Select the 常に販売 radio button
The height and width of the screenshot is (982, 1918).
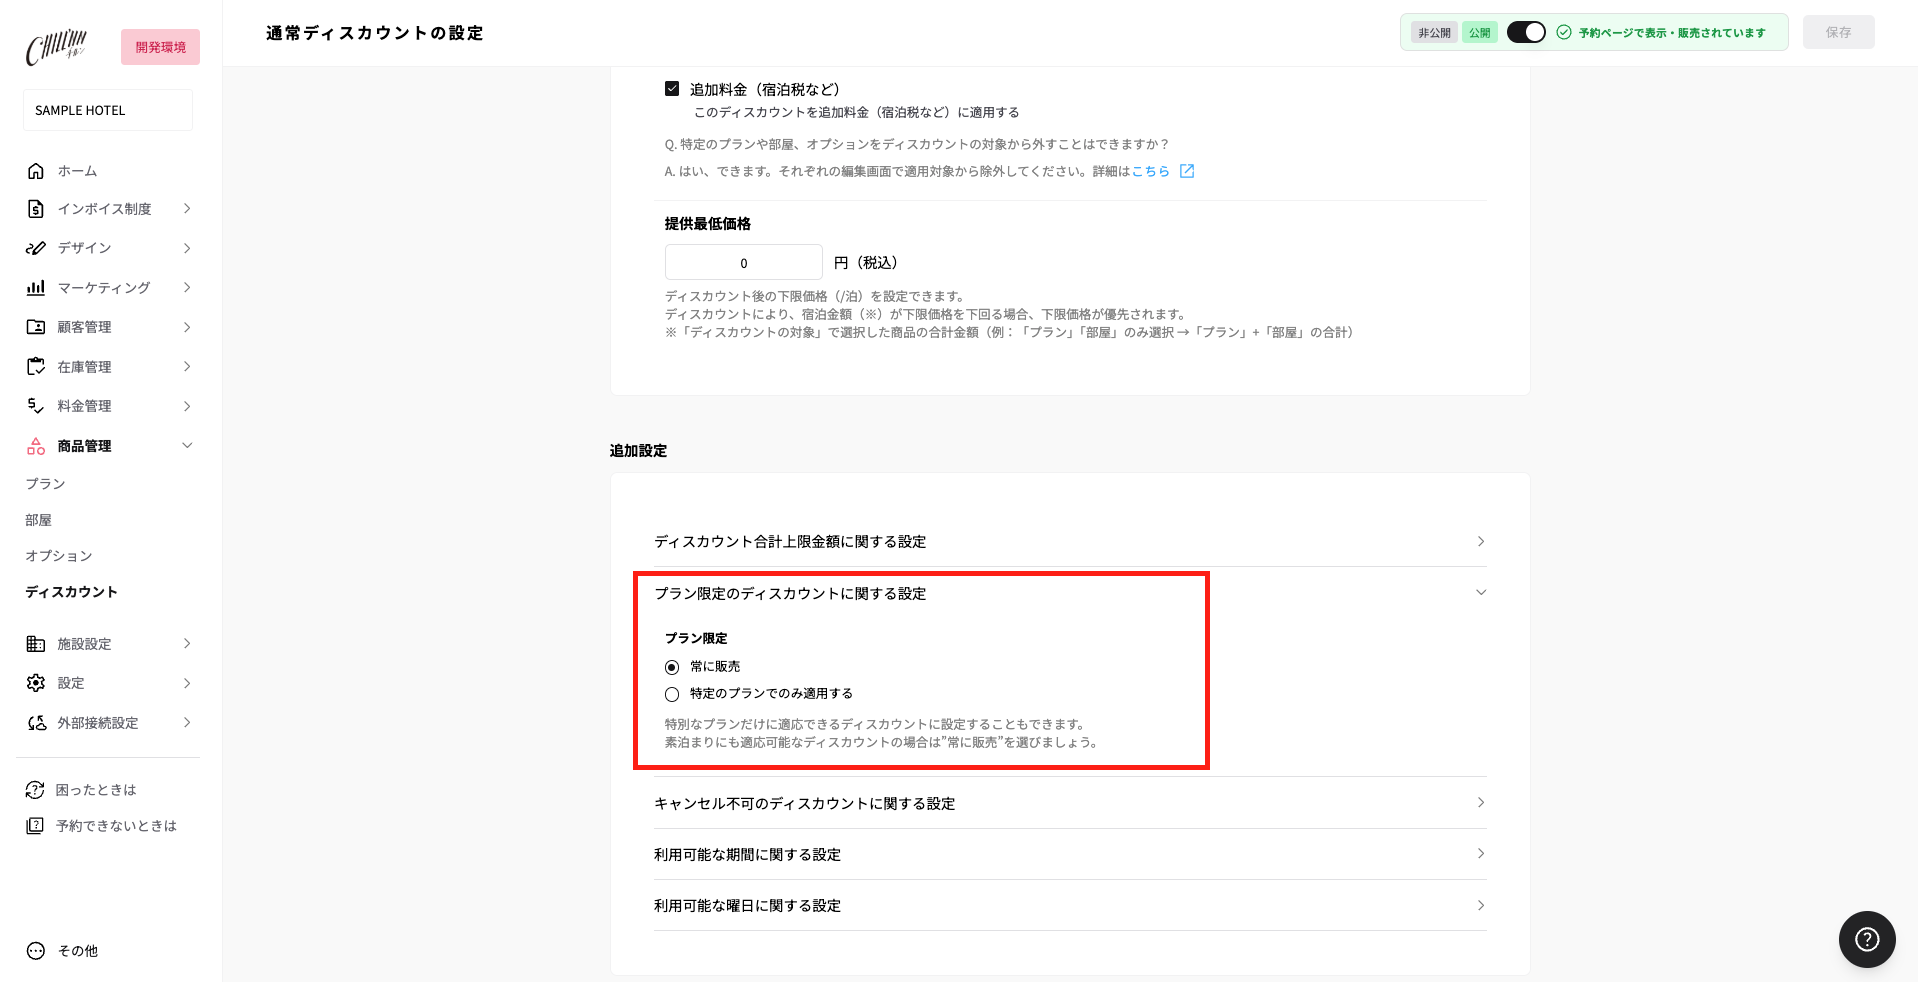pyautogui.click(x=672, y=667)
